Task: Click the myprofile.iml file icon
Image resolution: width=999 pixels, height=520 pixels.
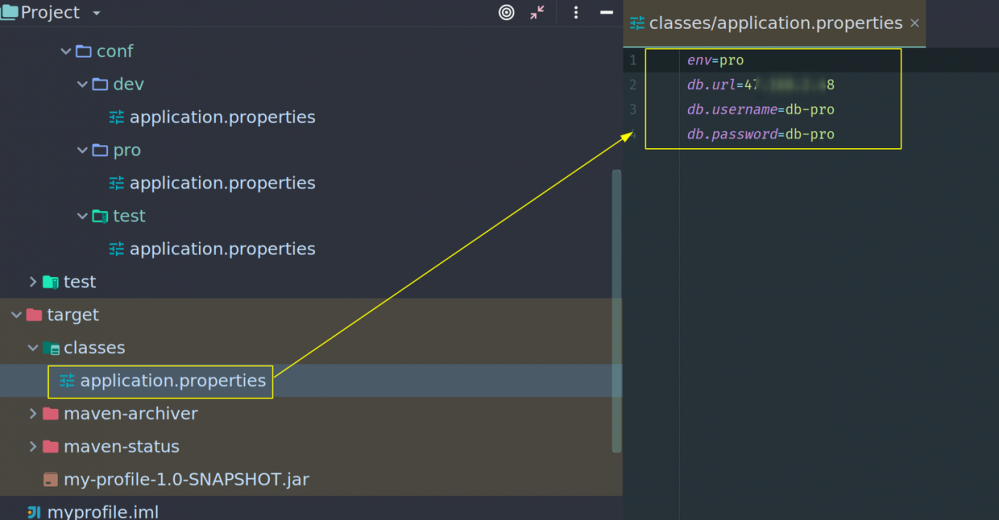Action: [33, 512]
